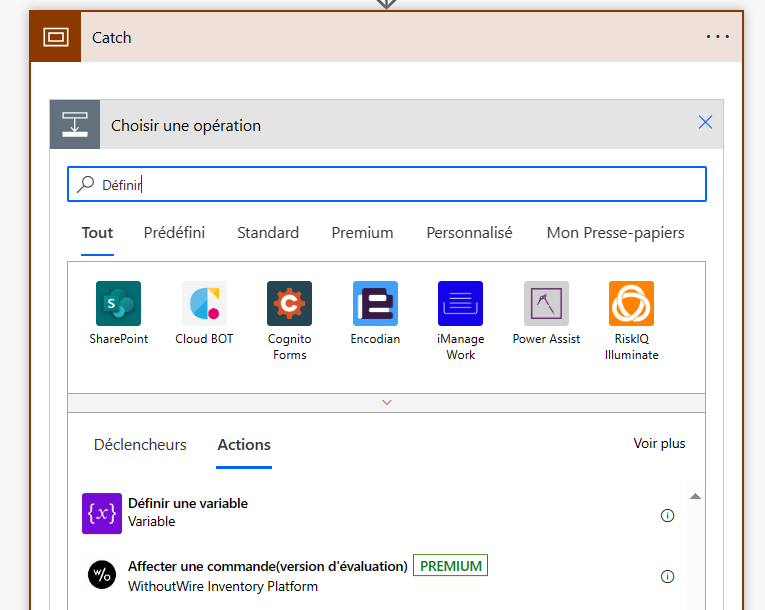The width and height of the screenshot is (765, 610).
Task: Click the WithoutWire Inventory Platform icon
Action: pyautogui.click(x=102, y=575)
